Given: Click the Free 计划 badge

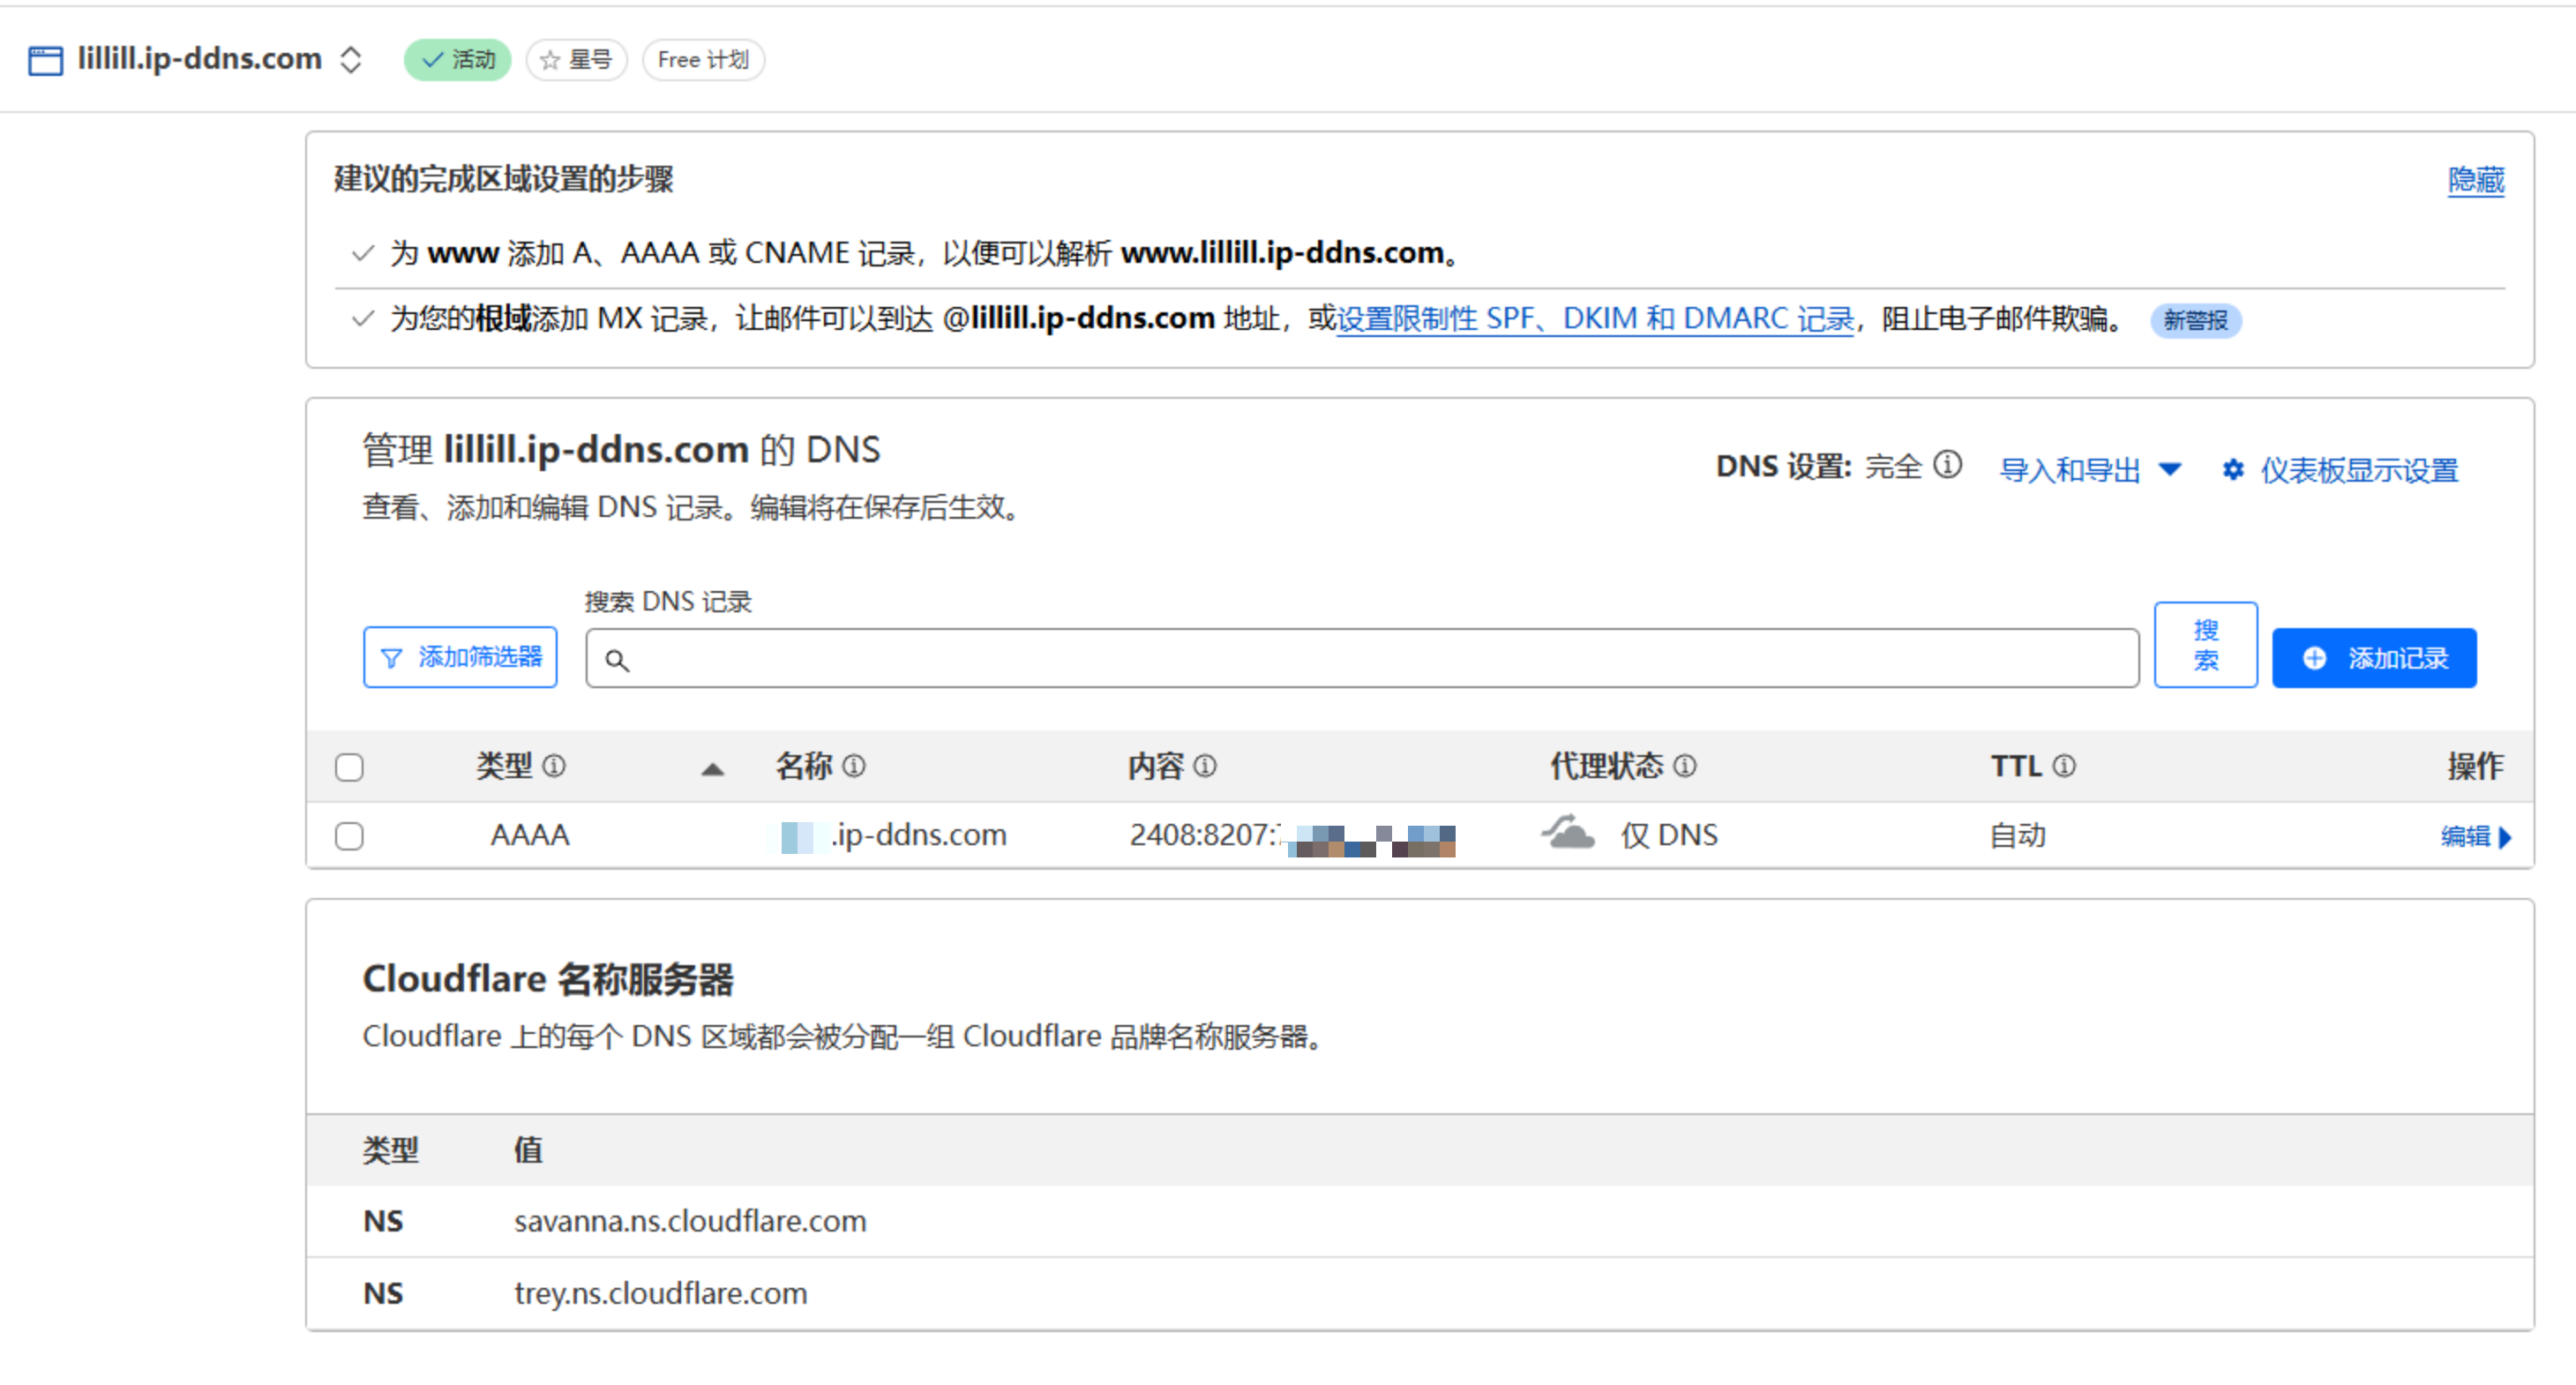Looking at the screenshot, I should point(703,60).
